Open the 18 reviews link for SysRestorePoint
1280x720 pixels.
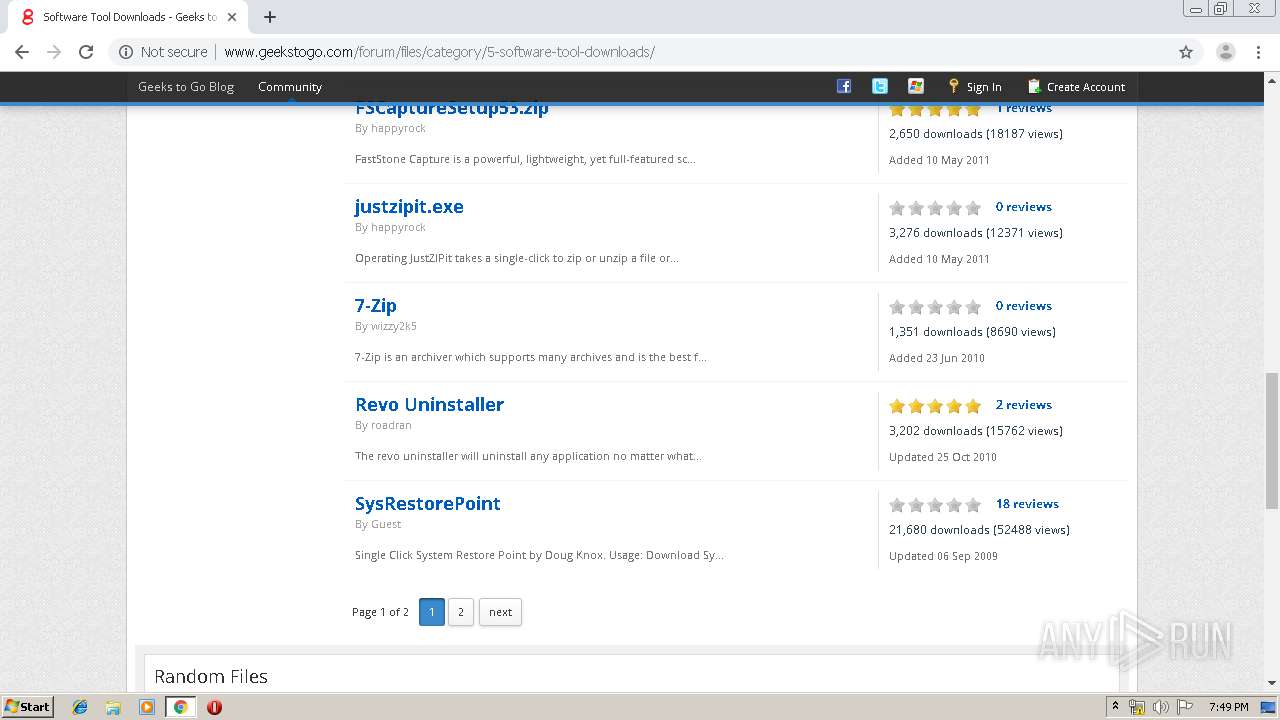click(x=1027, y=504)
